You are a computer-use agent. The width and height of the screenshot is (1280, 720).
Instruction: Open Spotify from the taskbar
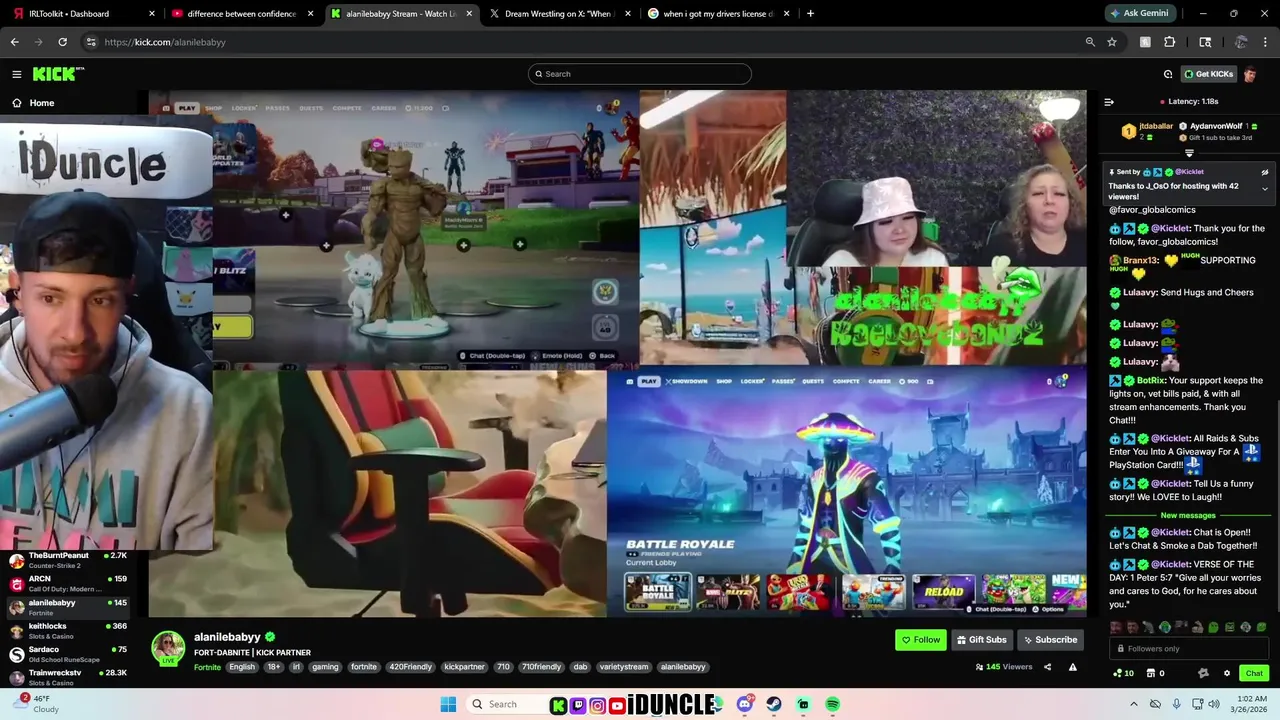(x=832, y=704)
